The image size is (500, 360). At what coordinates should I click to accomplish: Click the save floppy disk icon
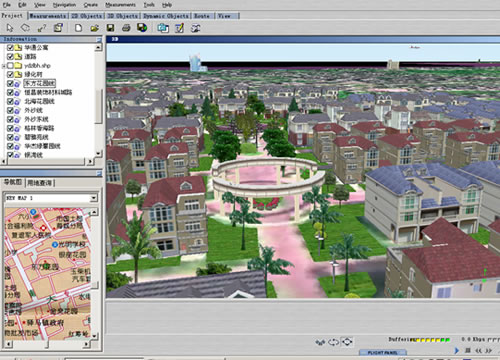(x=110, y=28)
